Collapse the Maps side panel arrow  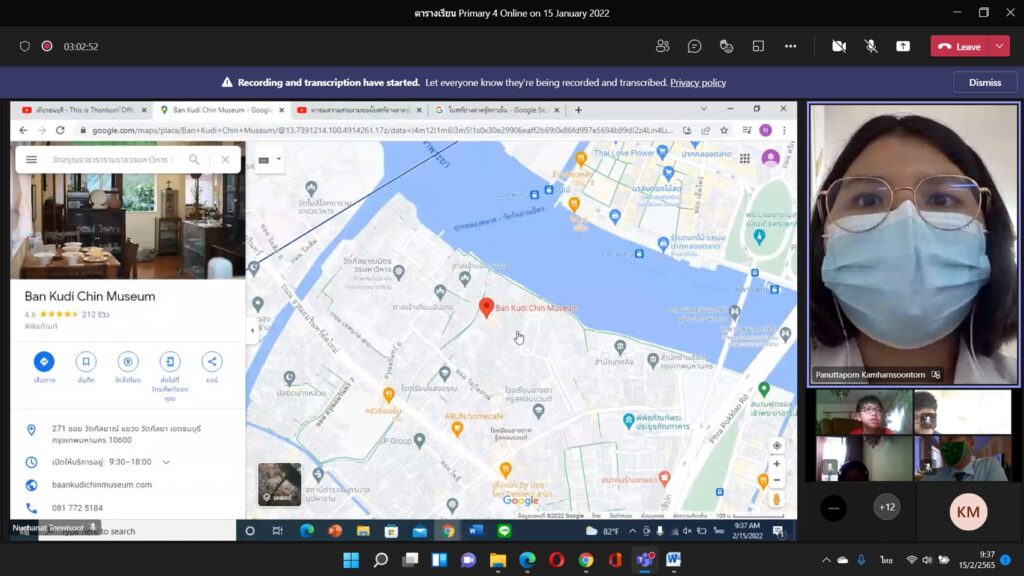(x=252, y=330)
